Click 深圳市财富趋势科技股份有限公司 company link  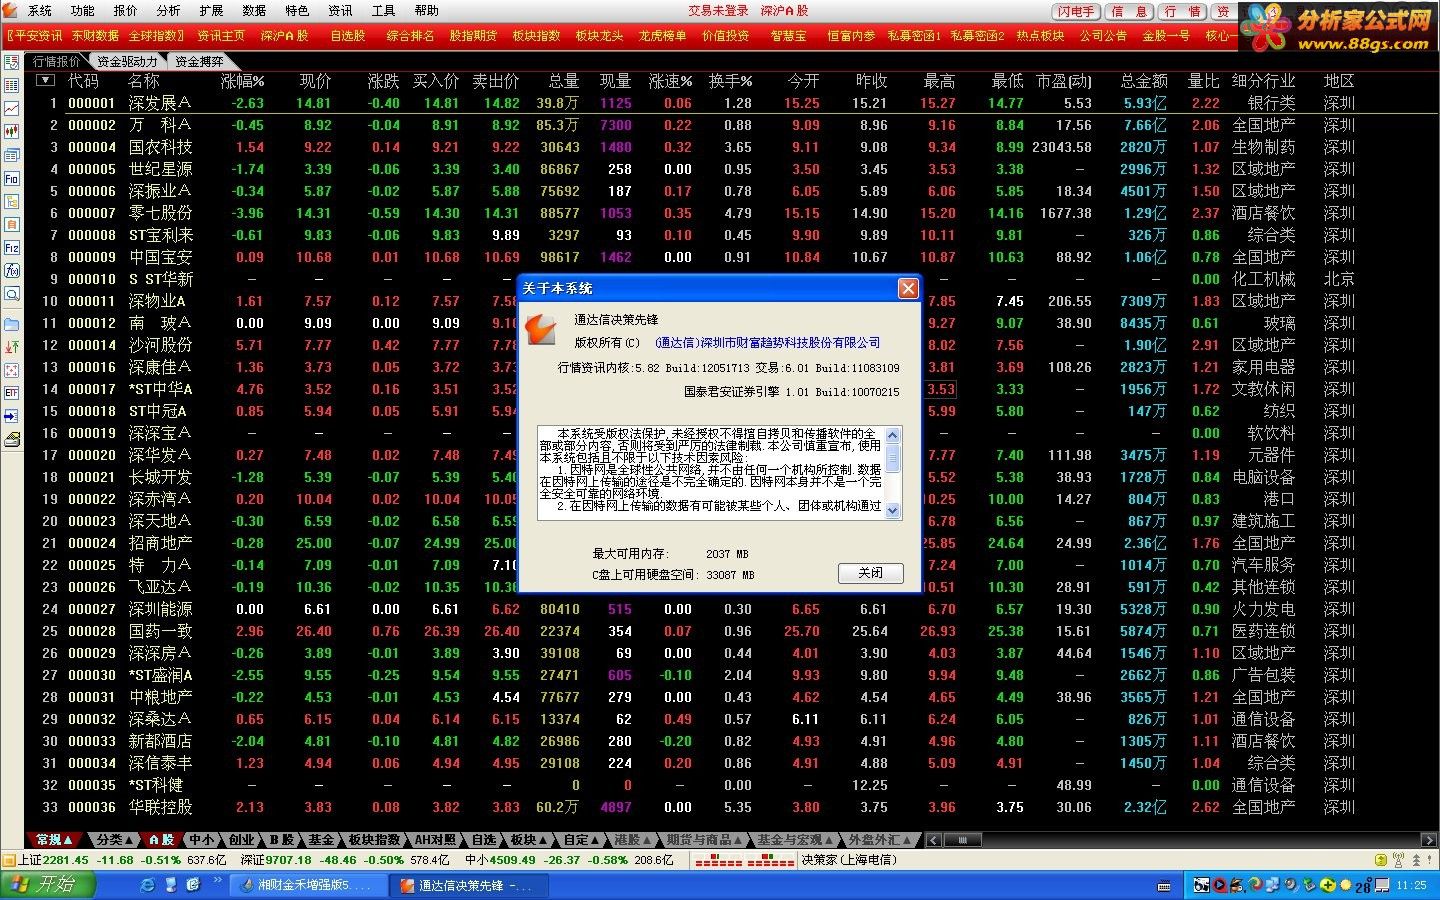(767, 343)
